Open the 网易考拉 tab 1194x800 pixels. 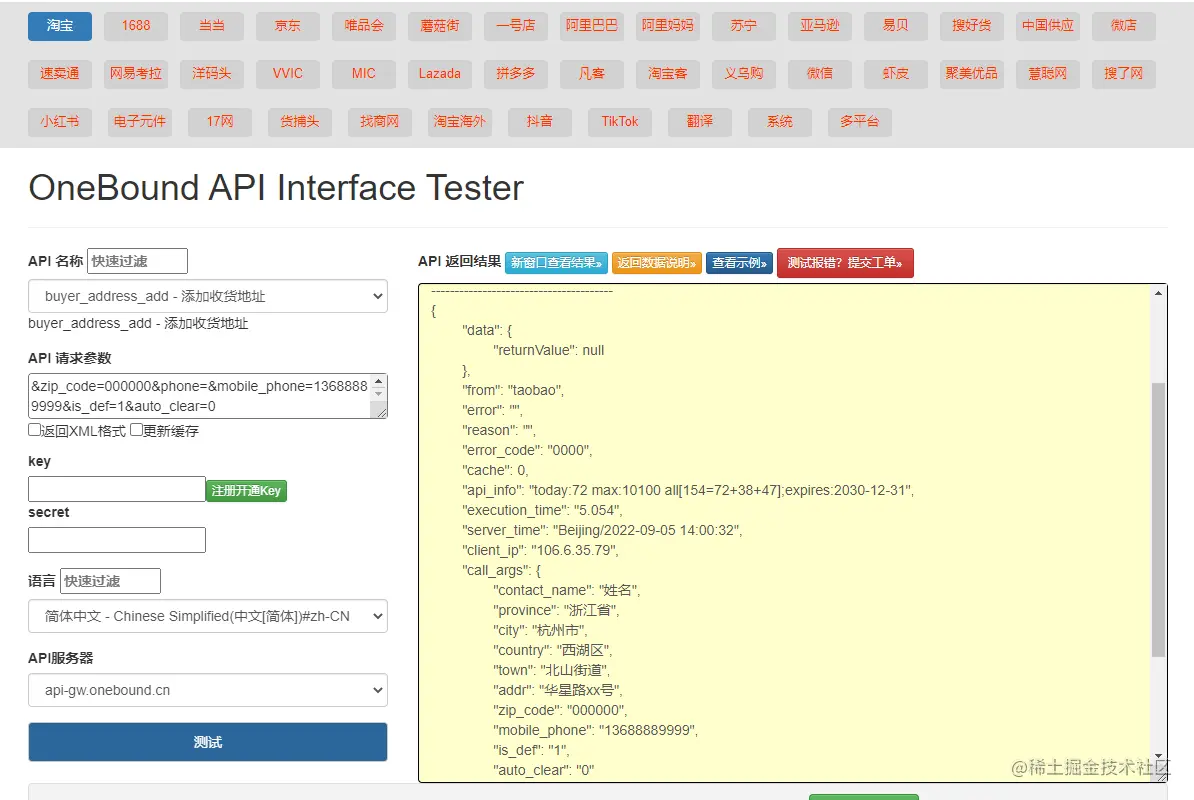click(136, 74)
